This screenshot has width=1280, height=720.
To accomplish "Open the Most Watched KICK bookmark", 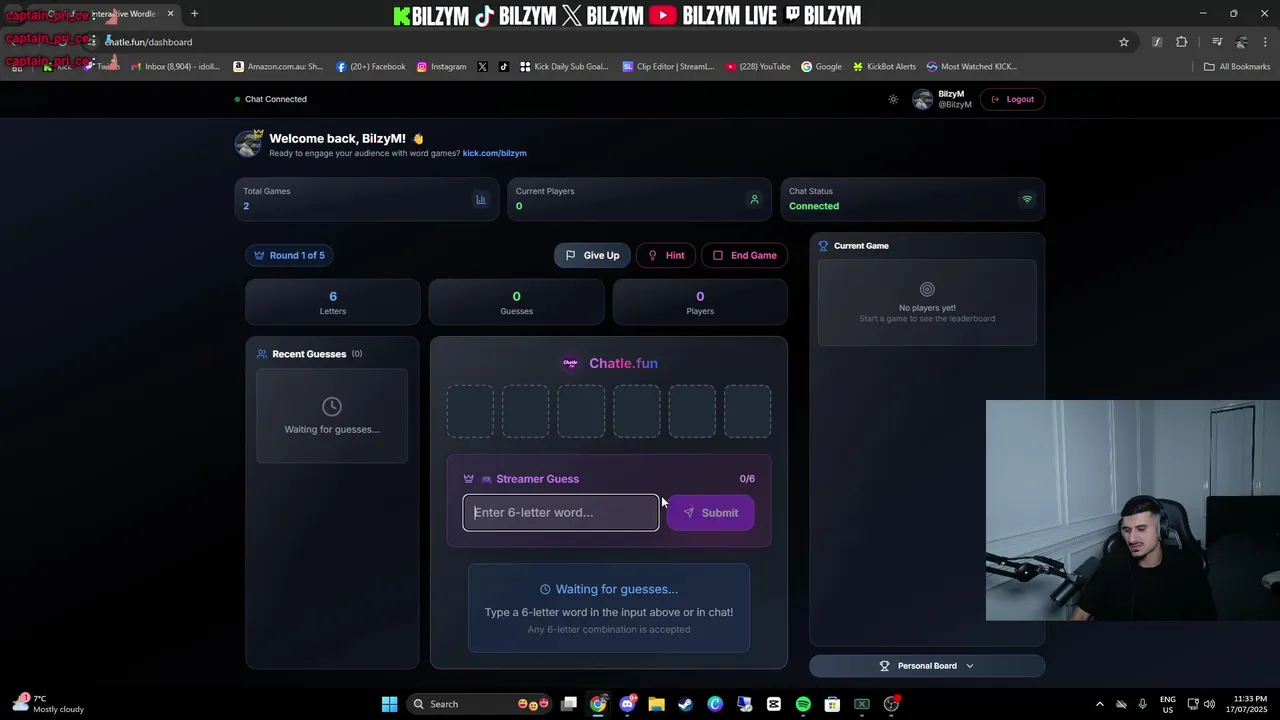I will 972,67.
